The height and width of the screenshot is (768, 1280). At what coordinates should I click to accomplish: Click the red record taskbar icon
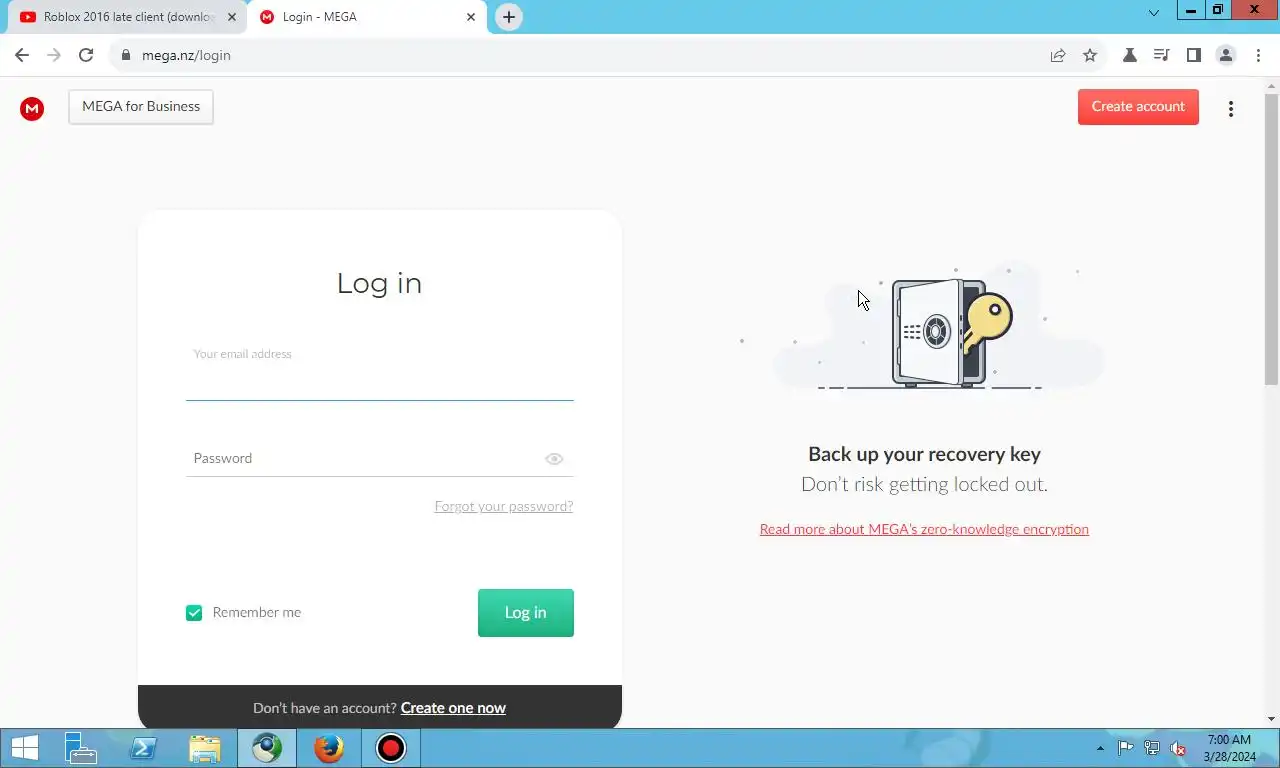(x=390, y=748)
